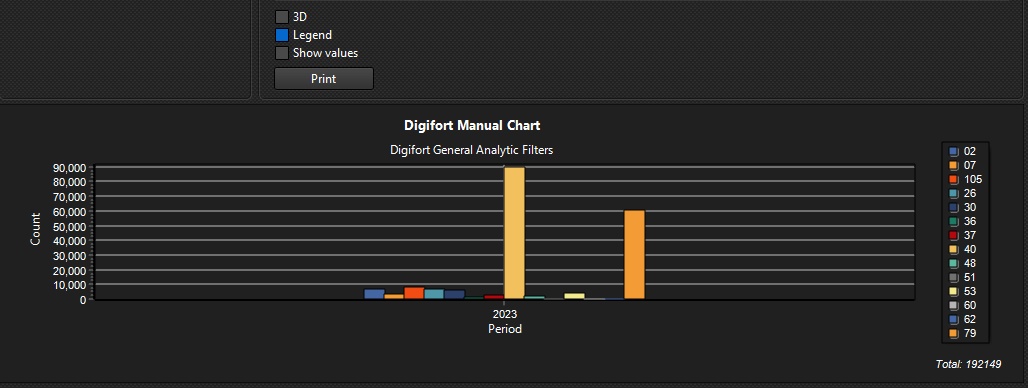
Task: Click legend color swatch for series 51
Action: click(954, 278)
